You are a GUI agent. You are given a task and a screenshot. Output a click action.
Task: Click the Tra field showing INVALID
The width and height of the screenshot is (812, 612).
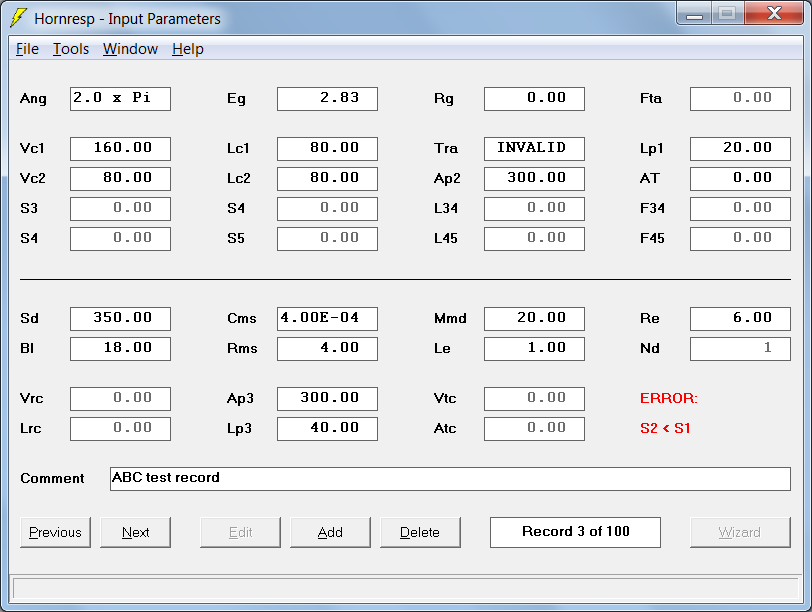click(x=534, y=149)
